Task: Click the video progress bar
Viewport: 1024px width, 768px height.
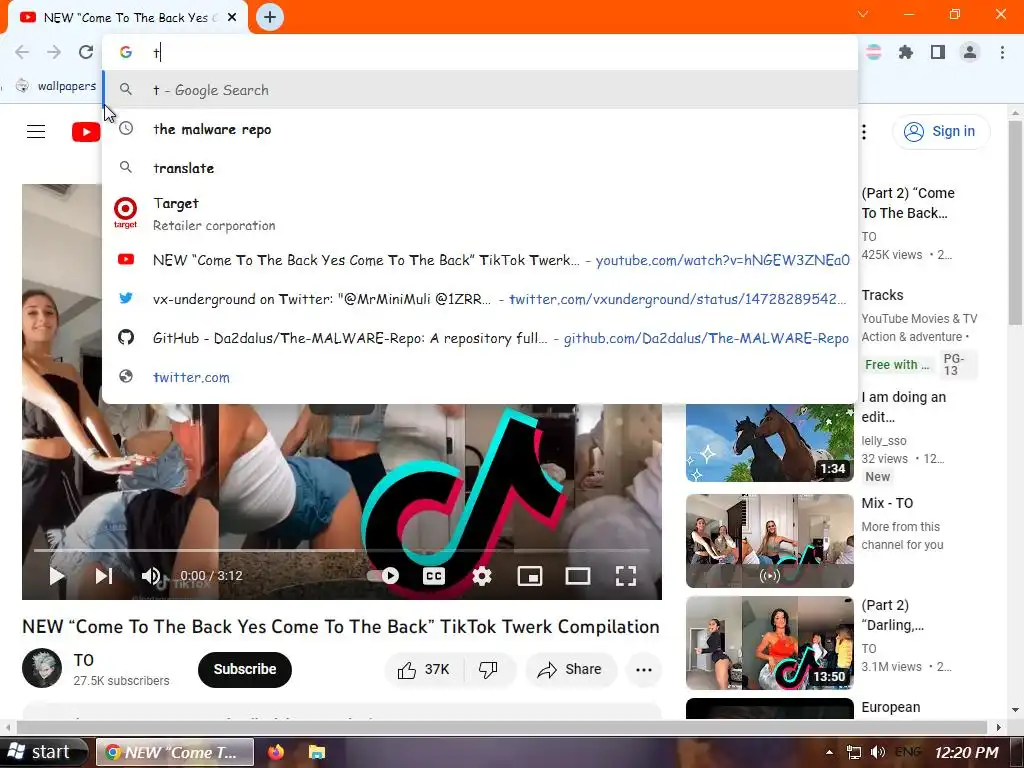Action: pos(342,550)
